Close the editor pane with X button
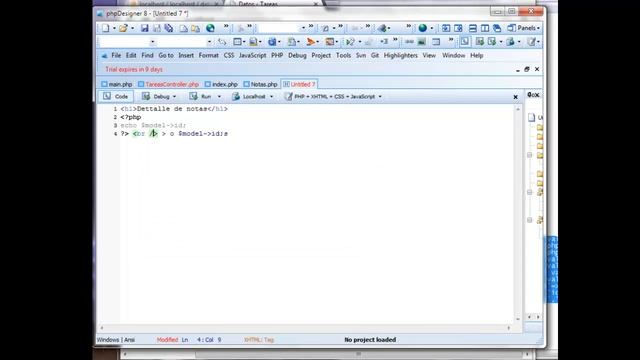The image size is (640, 360). click(x=516, y=97)
